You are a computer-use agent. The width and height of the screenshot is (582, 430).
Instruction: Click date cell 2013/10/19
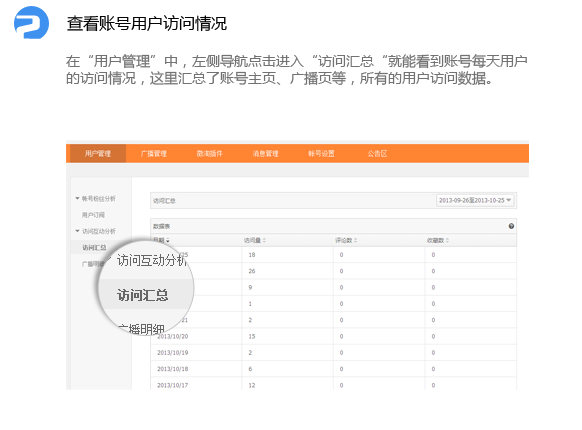(x=173, y=353)
